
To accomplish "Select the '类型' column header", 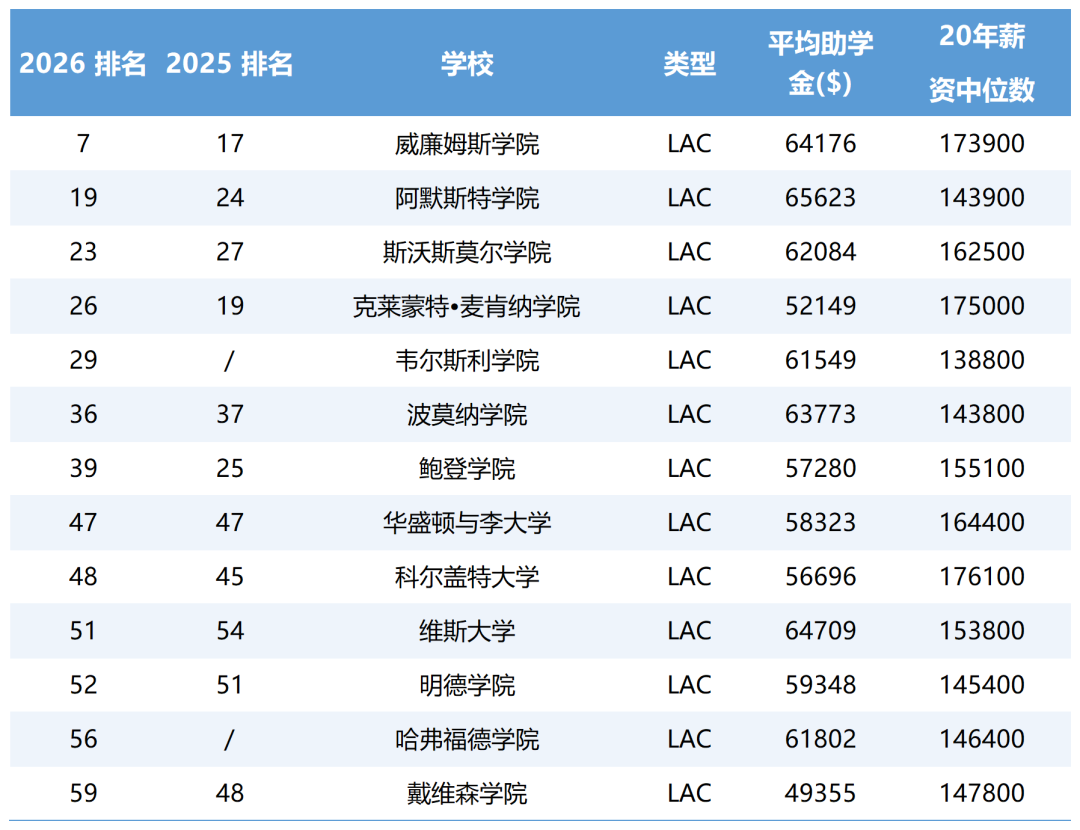I will [689, 64].
